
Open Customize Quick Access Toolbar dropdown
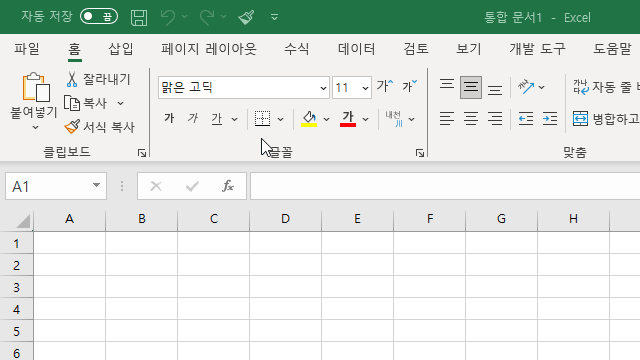point(274,17)
